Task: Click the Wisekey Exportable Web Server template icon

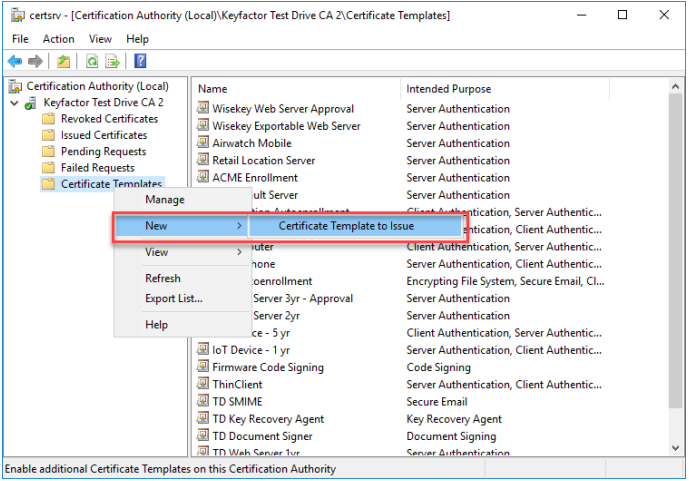Action: (203, 125)
